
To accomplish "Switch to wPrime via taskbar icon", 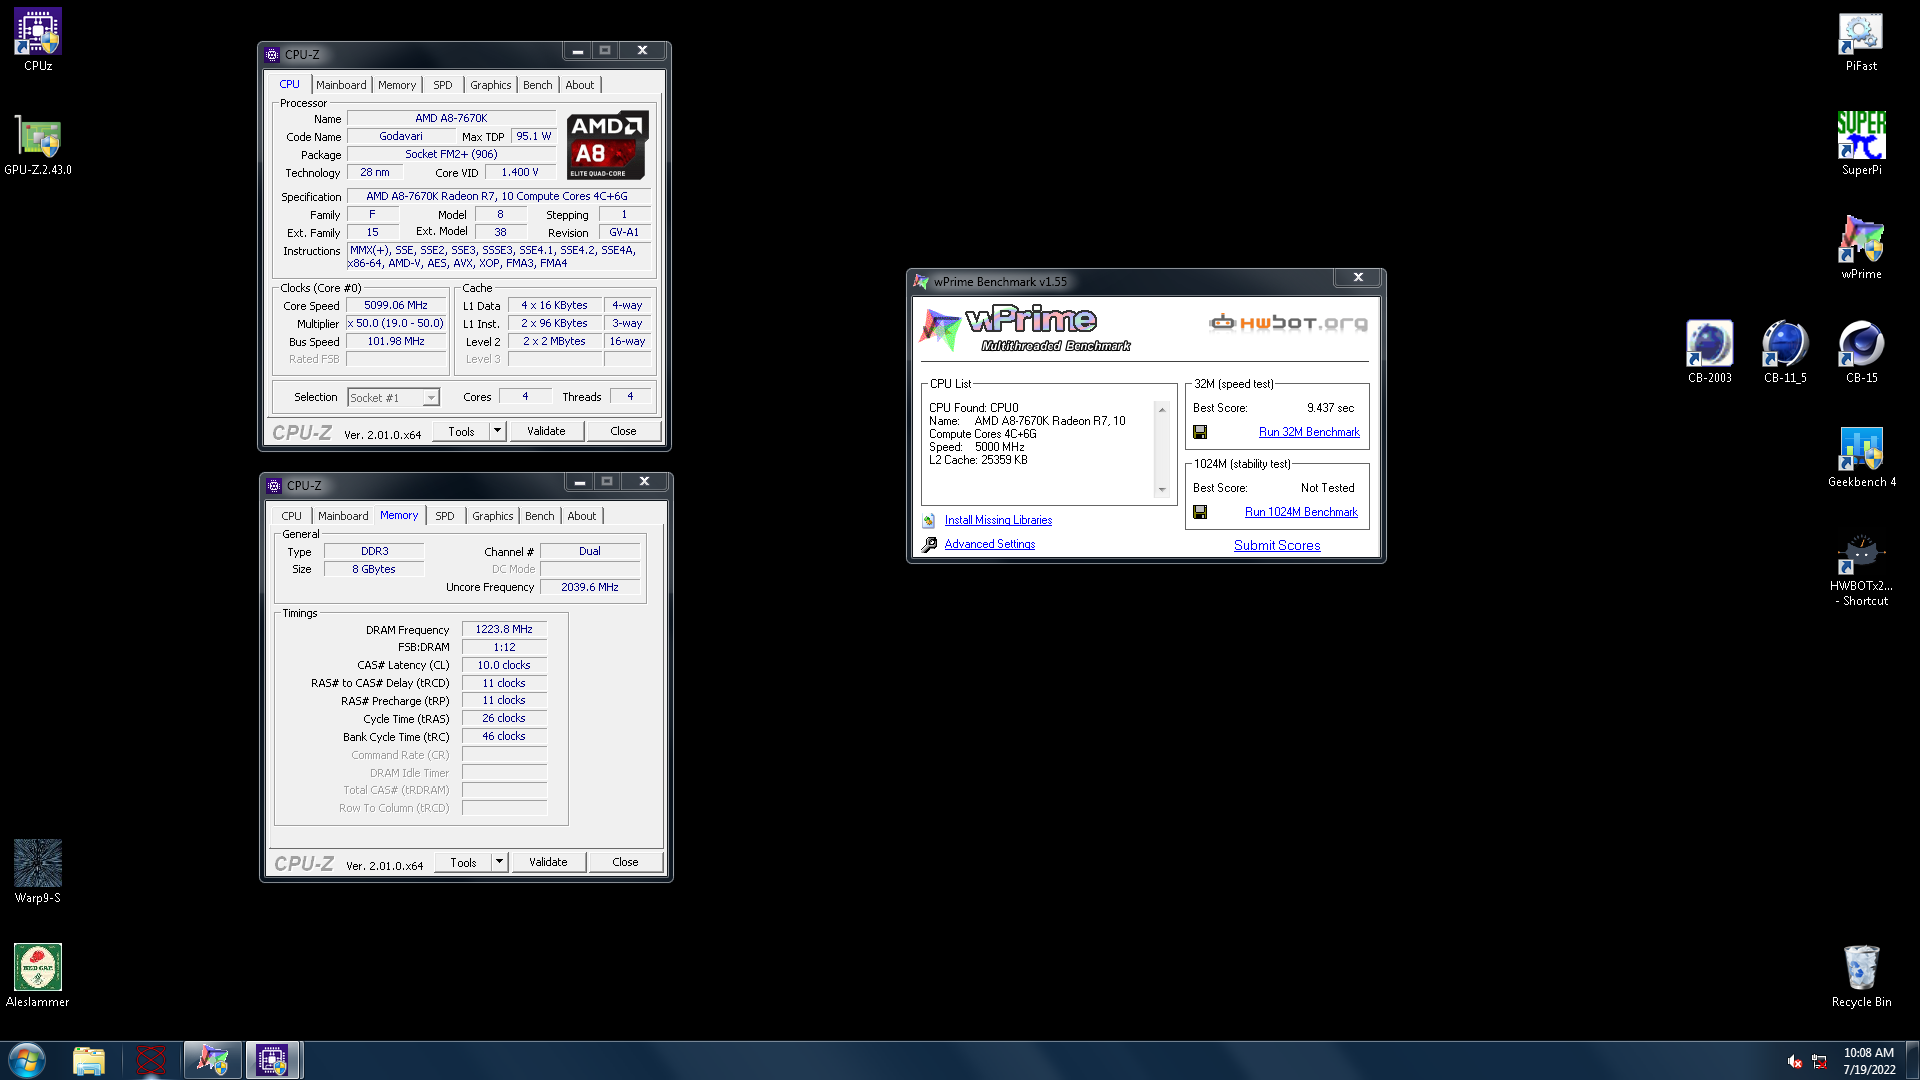I will pos(212,1060).
